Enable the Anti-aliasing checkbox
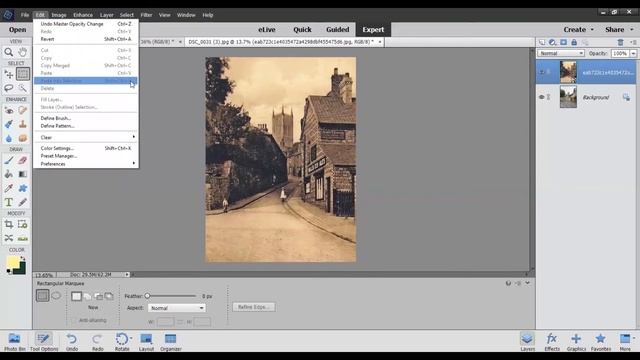This screenshot has height=360, width=640. [74, 320]
